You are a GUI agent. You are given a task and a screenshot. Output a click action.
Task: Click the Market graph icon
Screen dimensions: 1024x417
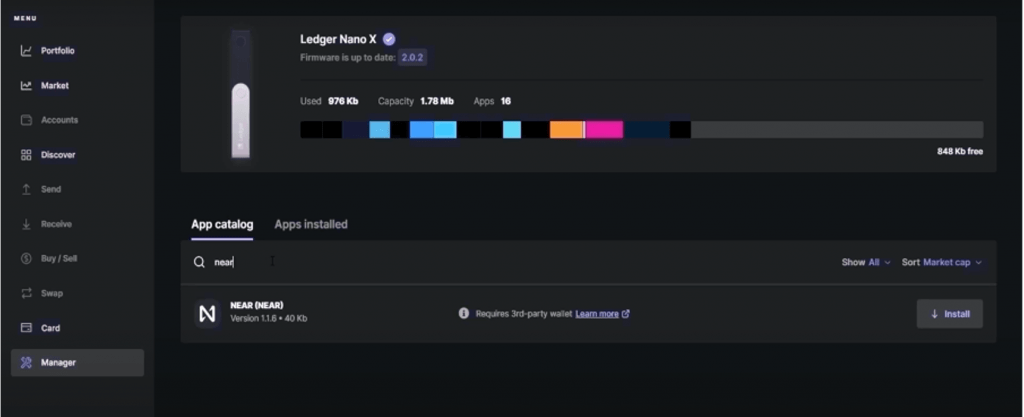tap(26, 85)
